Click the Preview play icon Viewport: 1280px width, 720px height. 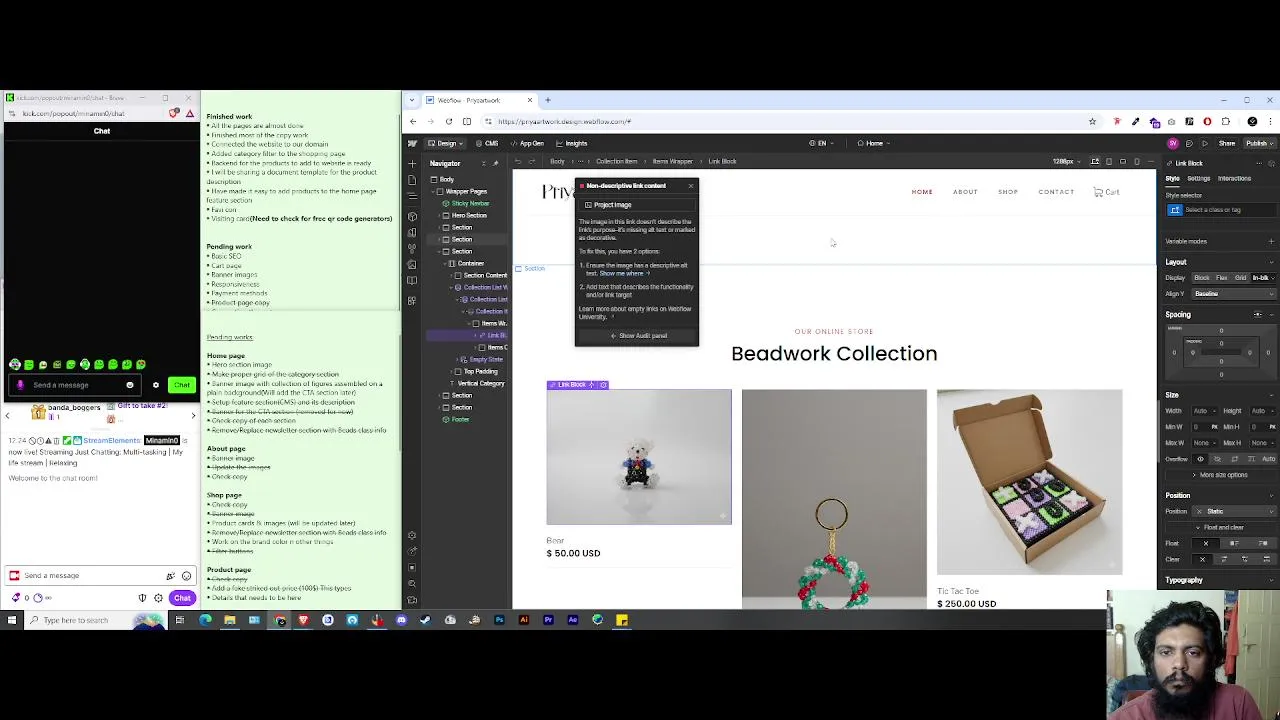coord(1205,143)
